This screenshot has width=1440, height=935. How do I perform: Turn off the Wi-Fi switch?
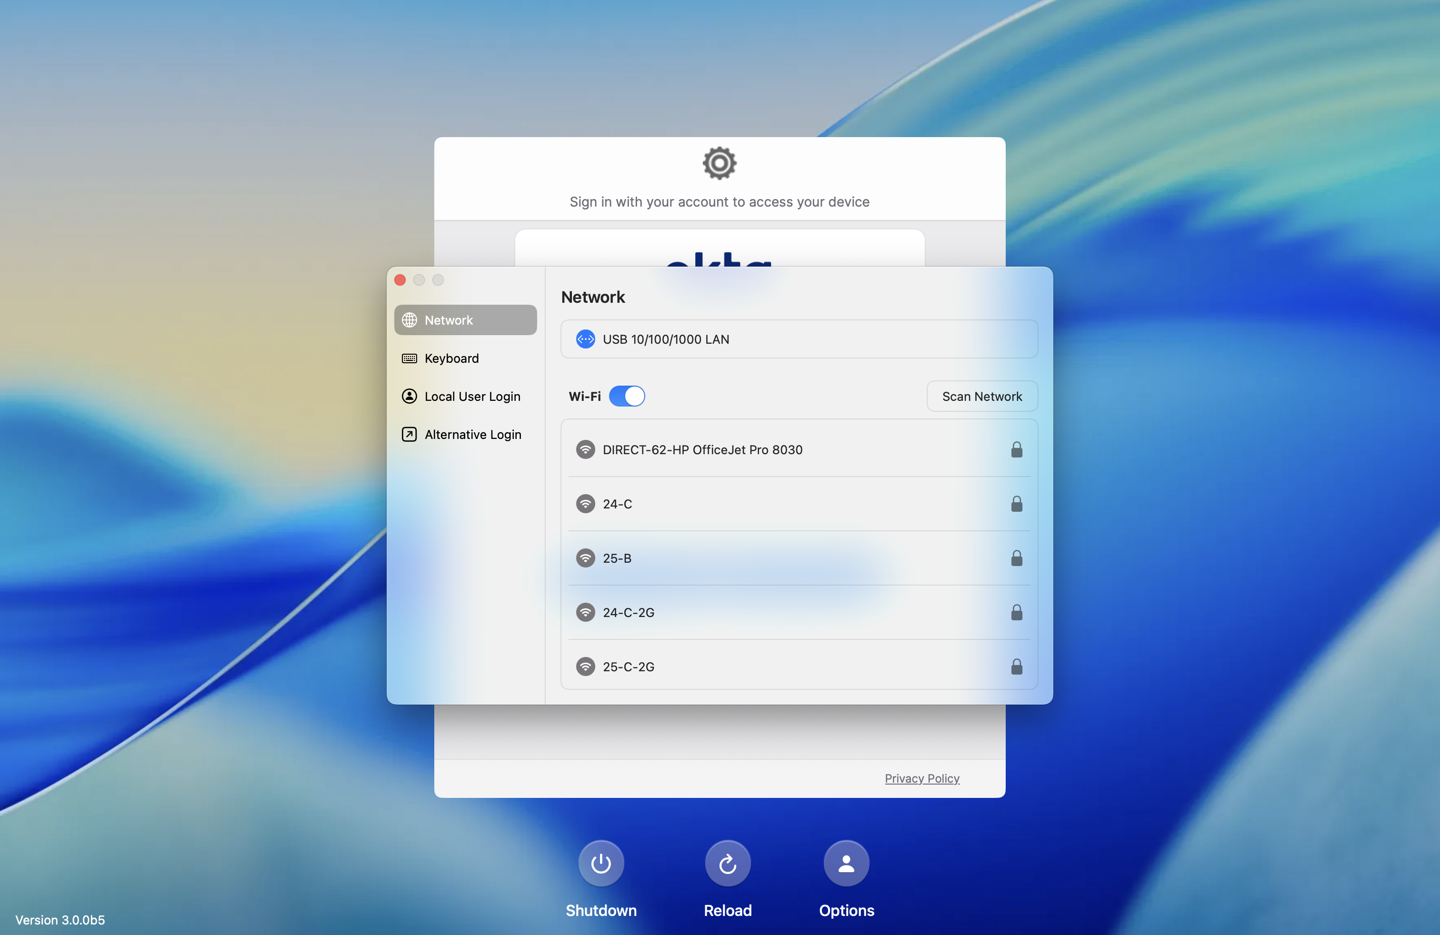627,396
